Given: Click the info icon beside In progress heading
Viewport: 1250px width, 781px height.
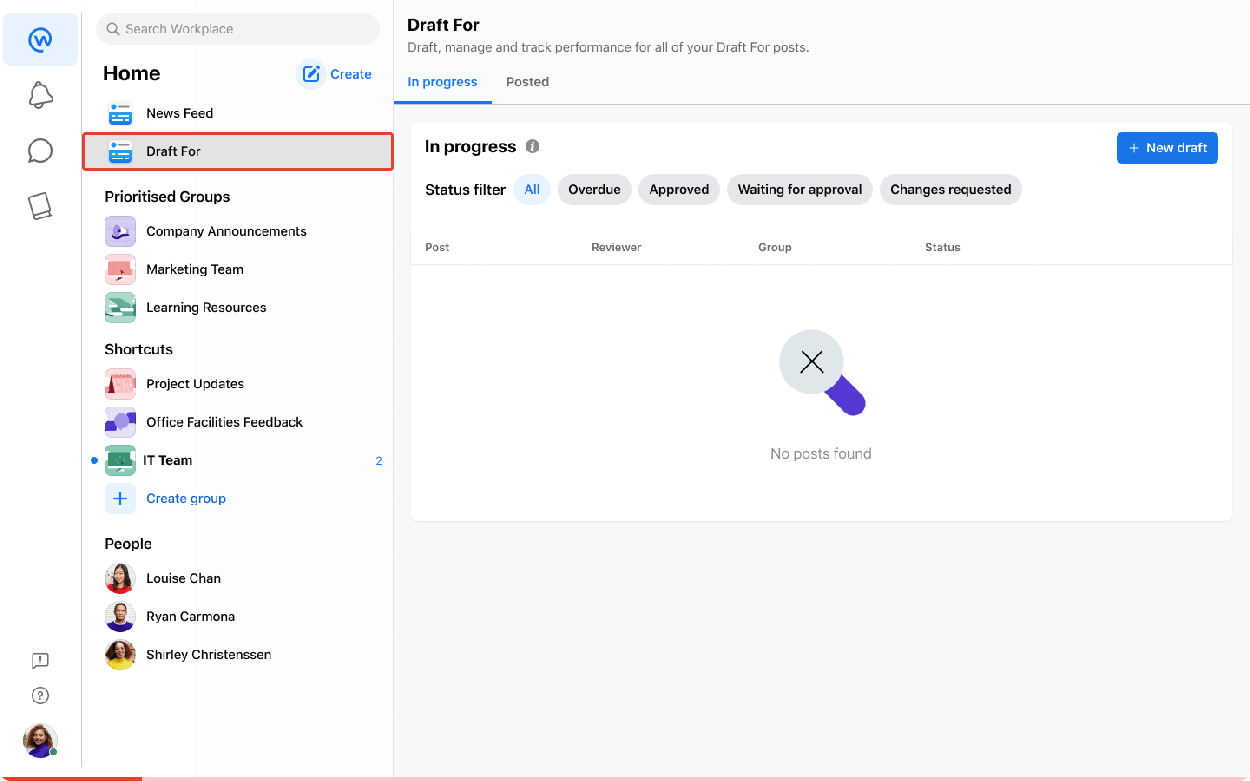Looking at the screenshot, I should tap(532, 146).
